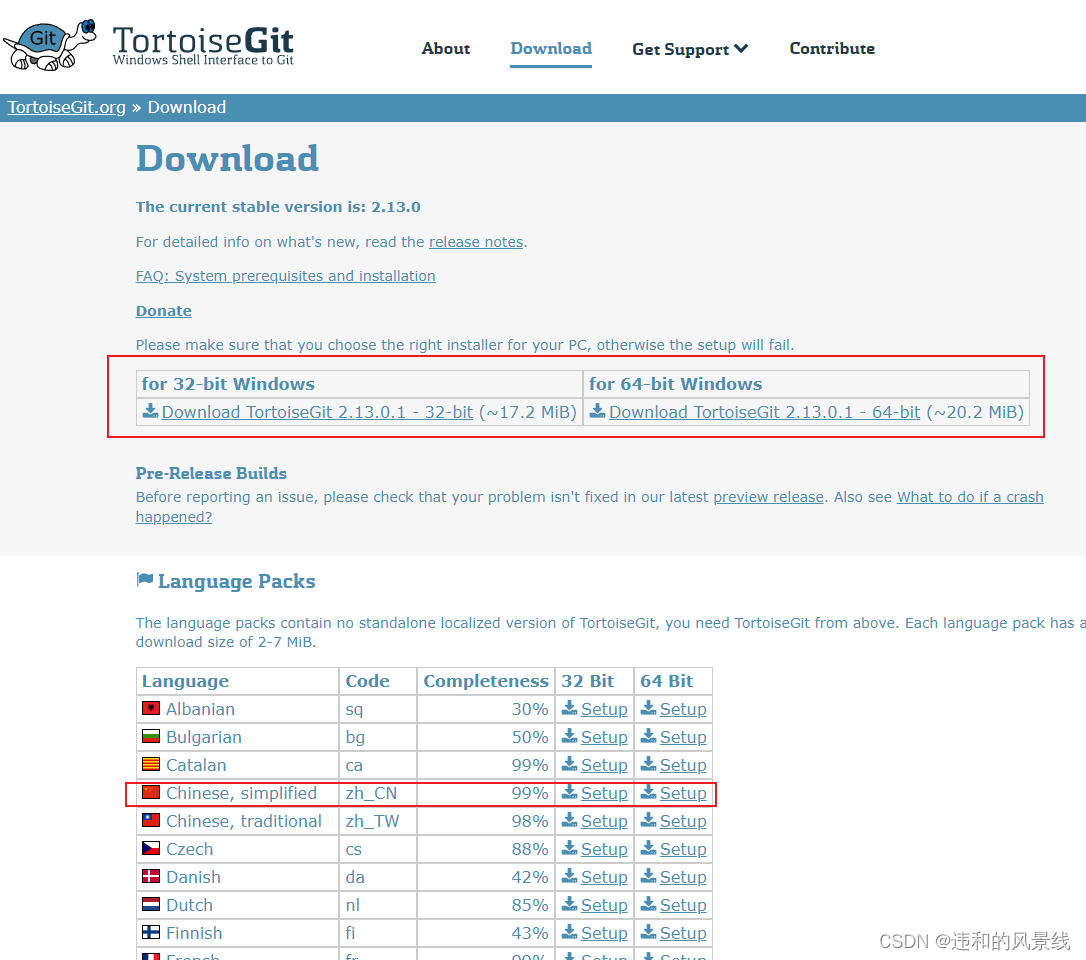Download Albanian 32 Bit Setup
1086x960 pixels.
point(604,709)
